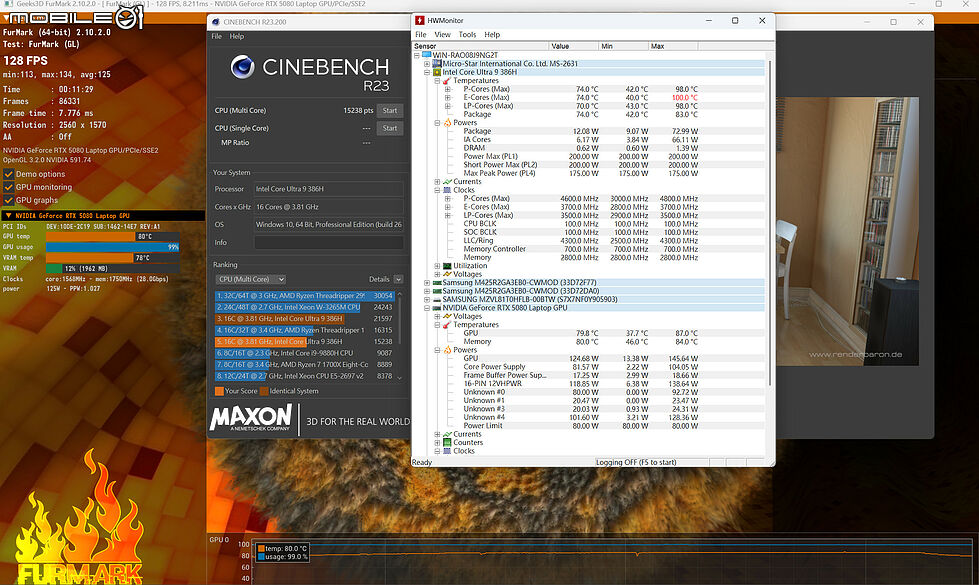Toggle FurMark GPU monitoring checkbox
This screenshot has height=585, width=979.
pyautogui.click(x=9, y=187)
